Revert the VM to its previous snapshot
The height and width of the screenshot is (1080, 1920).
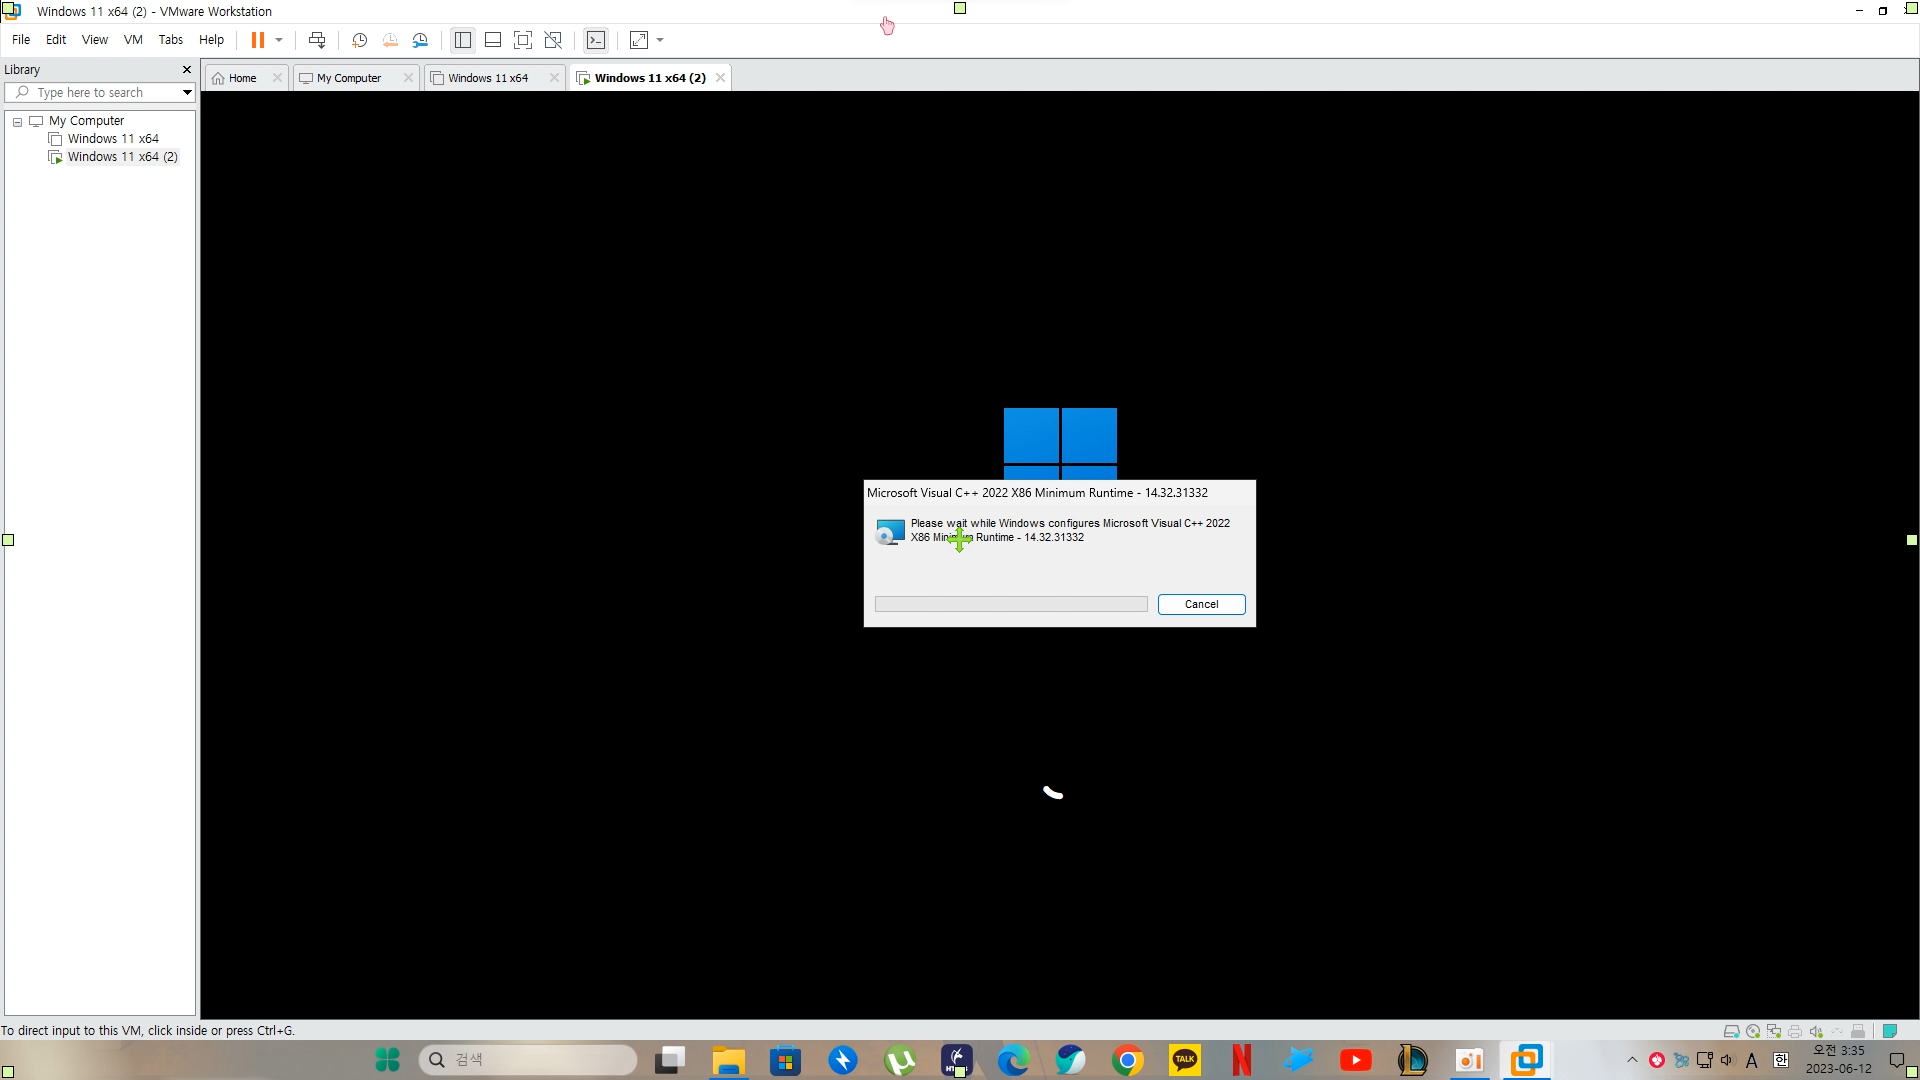[390, 40]
